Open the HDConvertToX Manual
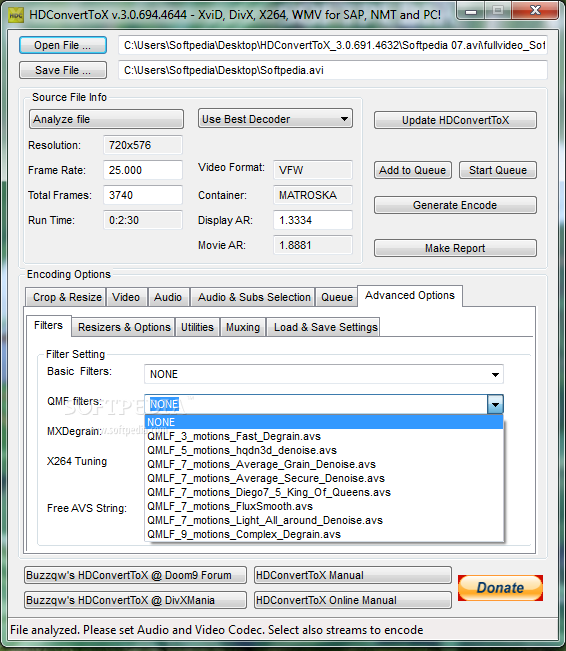The image size is (566, 651). click(353, 575)
